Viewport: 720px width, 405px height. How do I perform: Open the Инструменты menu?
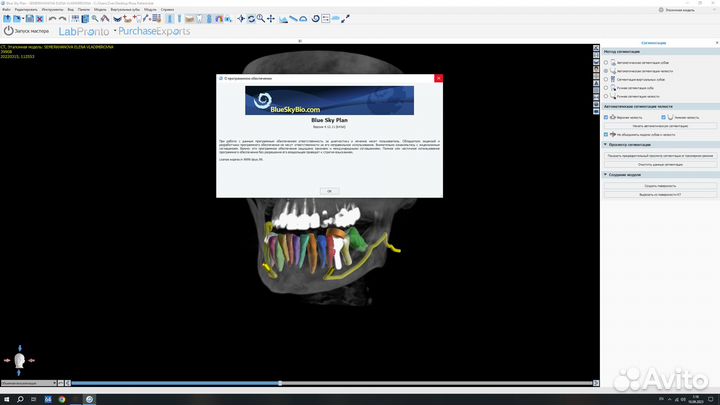point(52,10)
